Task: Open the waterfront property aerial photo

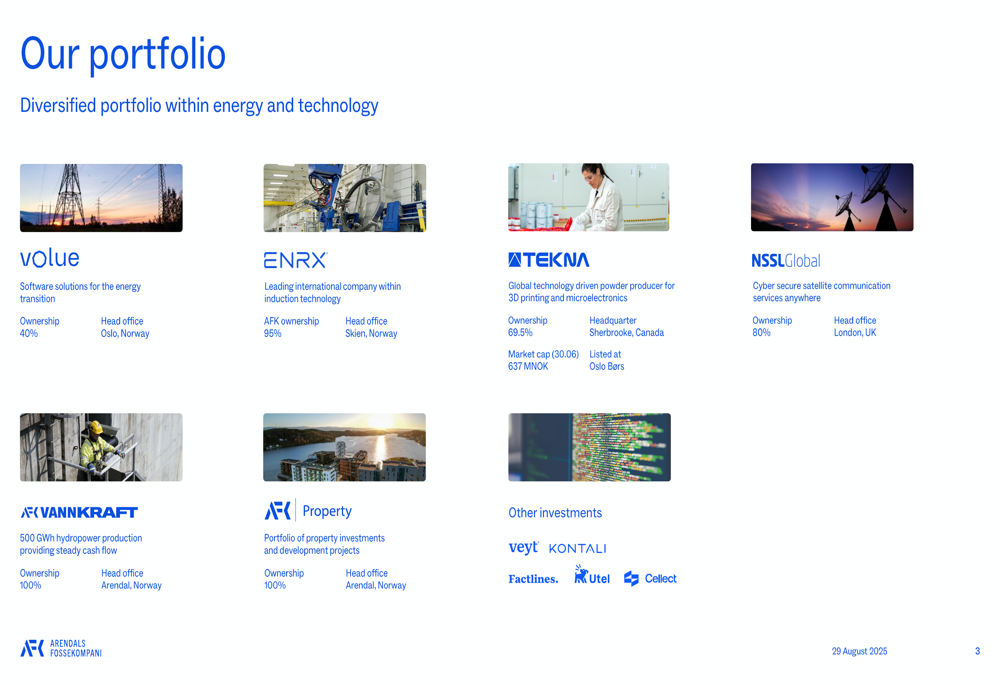Action: pos(344,447)
